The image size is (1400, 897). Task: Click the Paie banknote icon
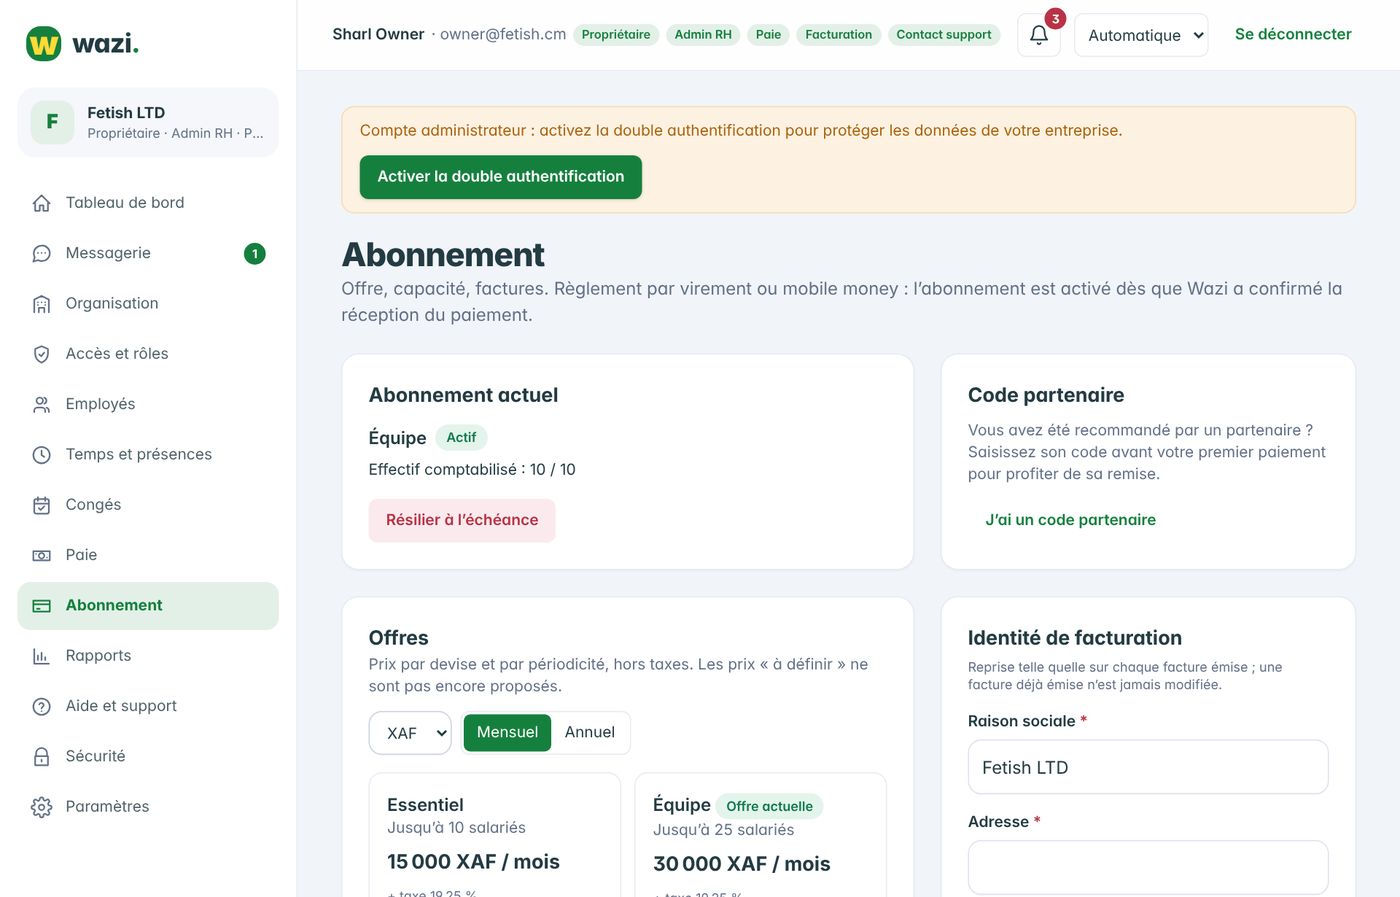pyautogui.click(x=41, y=555)
